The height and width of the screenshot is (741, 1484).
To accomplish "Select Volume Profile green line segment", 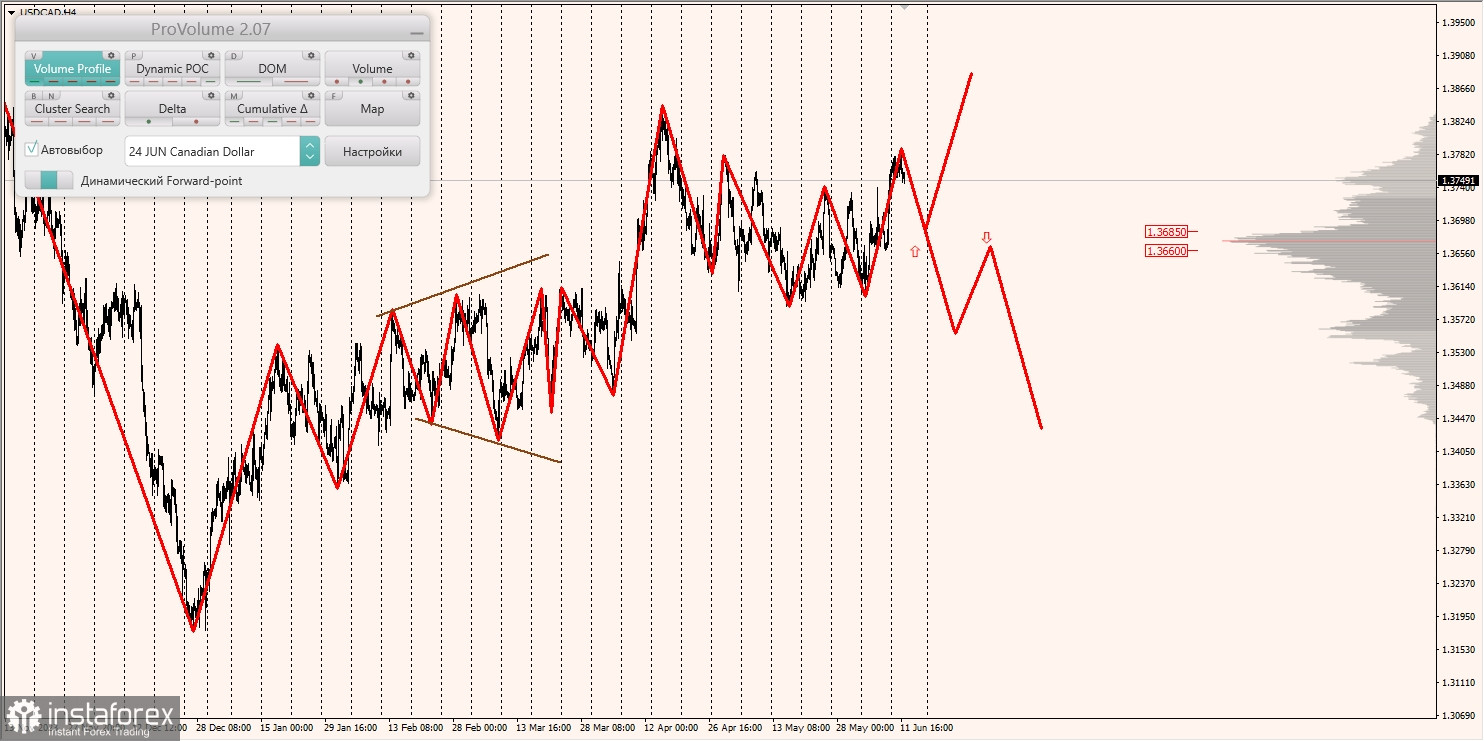I will (x=34, y=81).
